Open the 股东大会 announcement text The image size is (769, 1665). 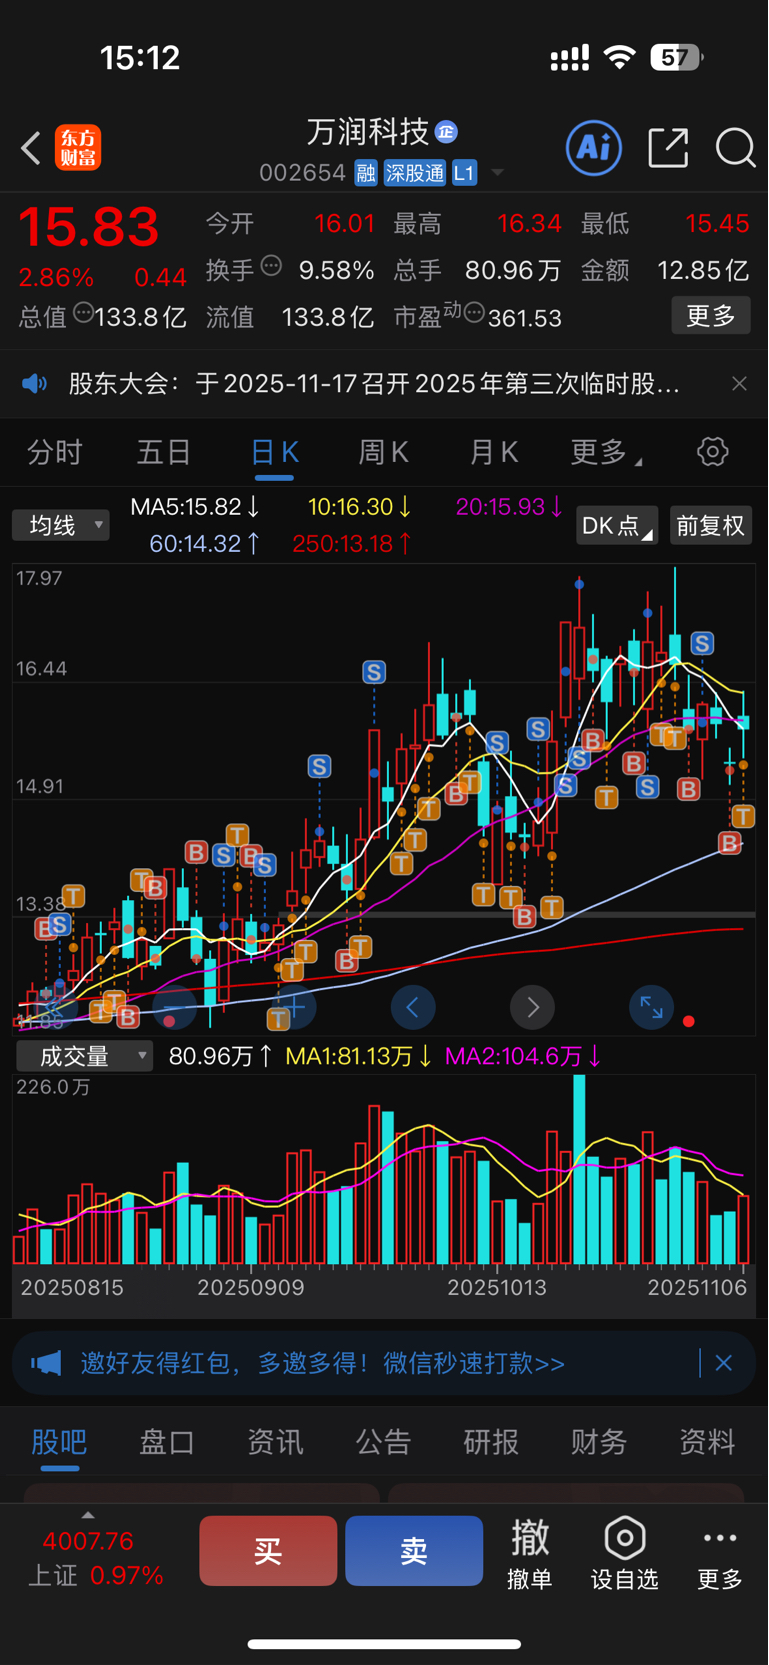coord(374,384)
